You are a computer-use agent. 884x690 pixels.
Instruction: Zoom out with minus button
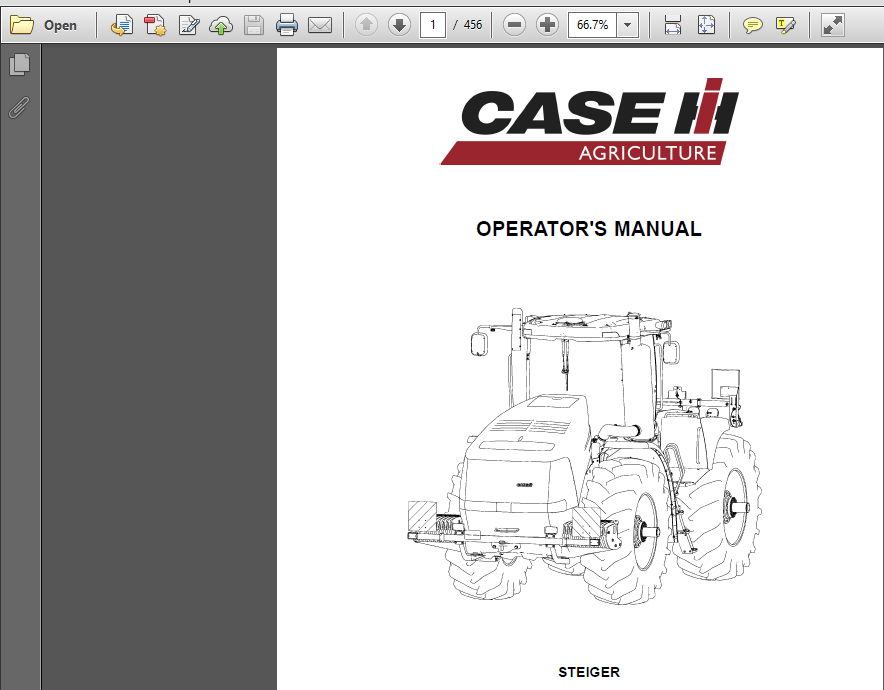(x=514, y=24)
